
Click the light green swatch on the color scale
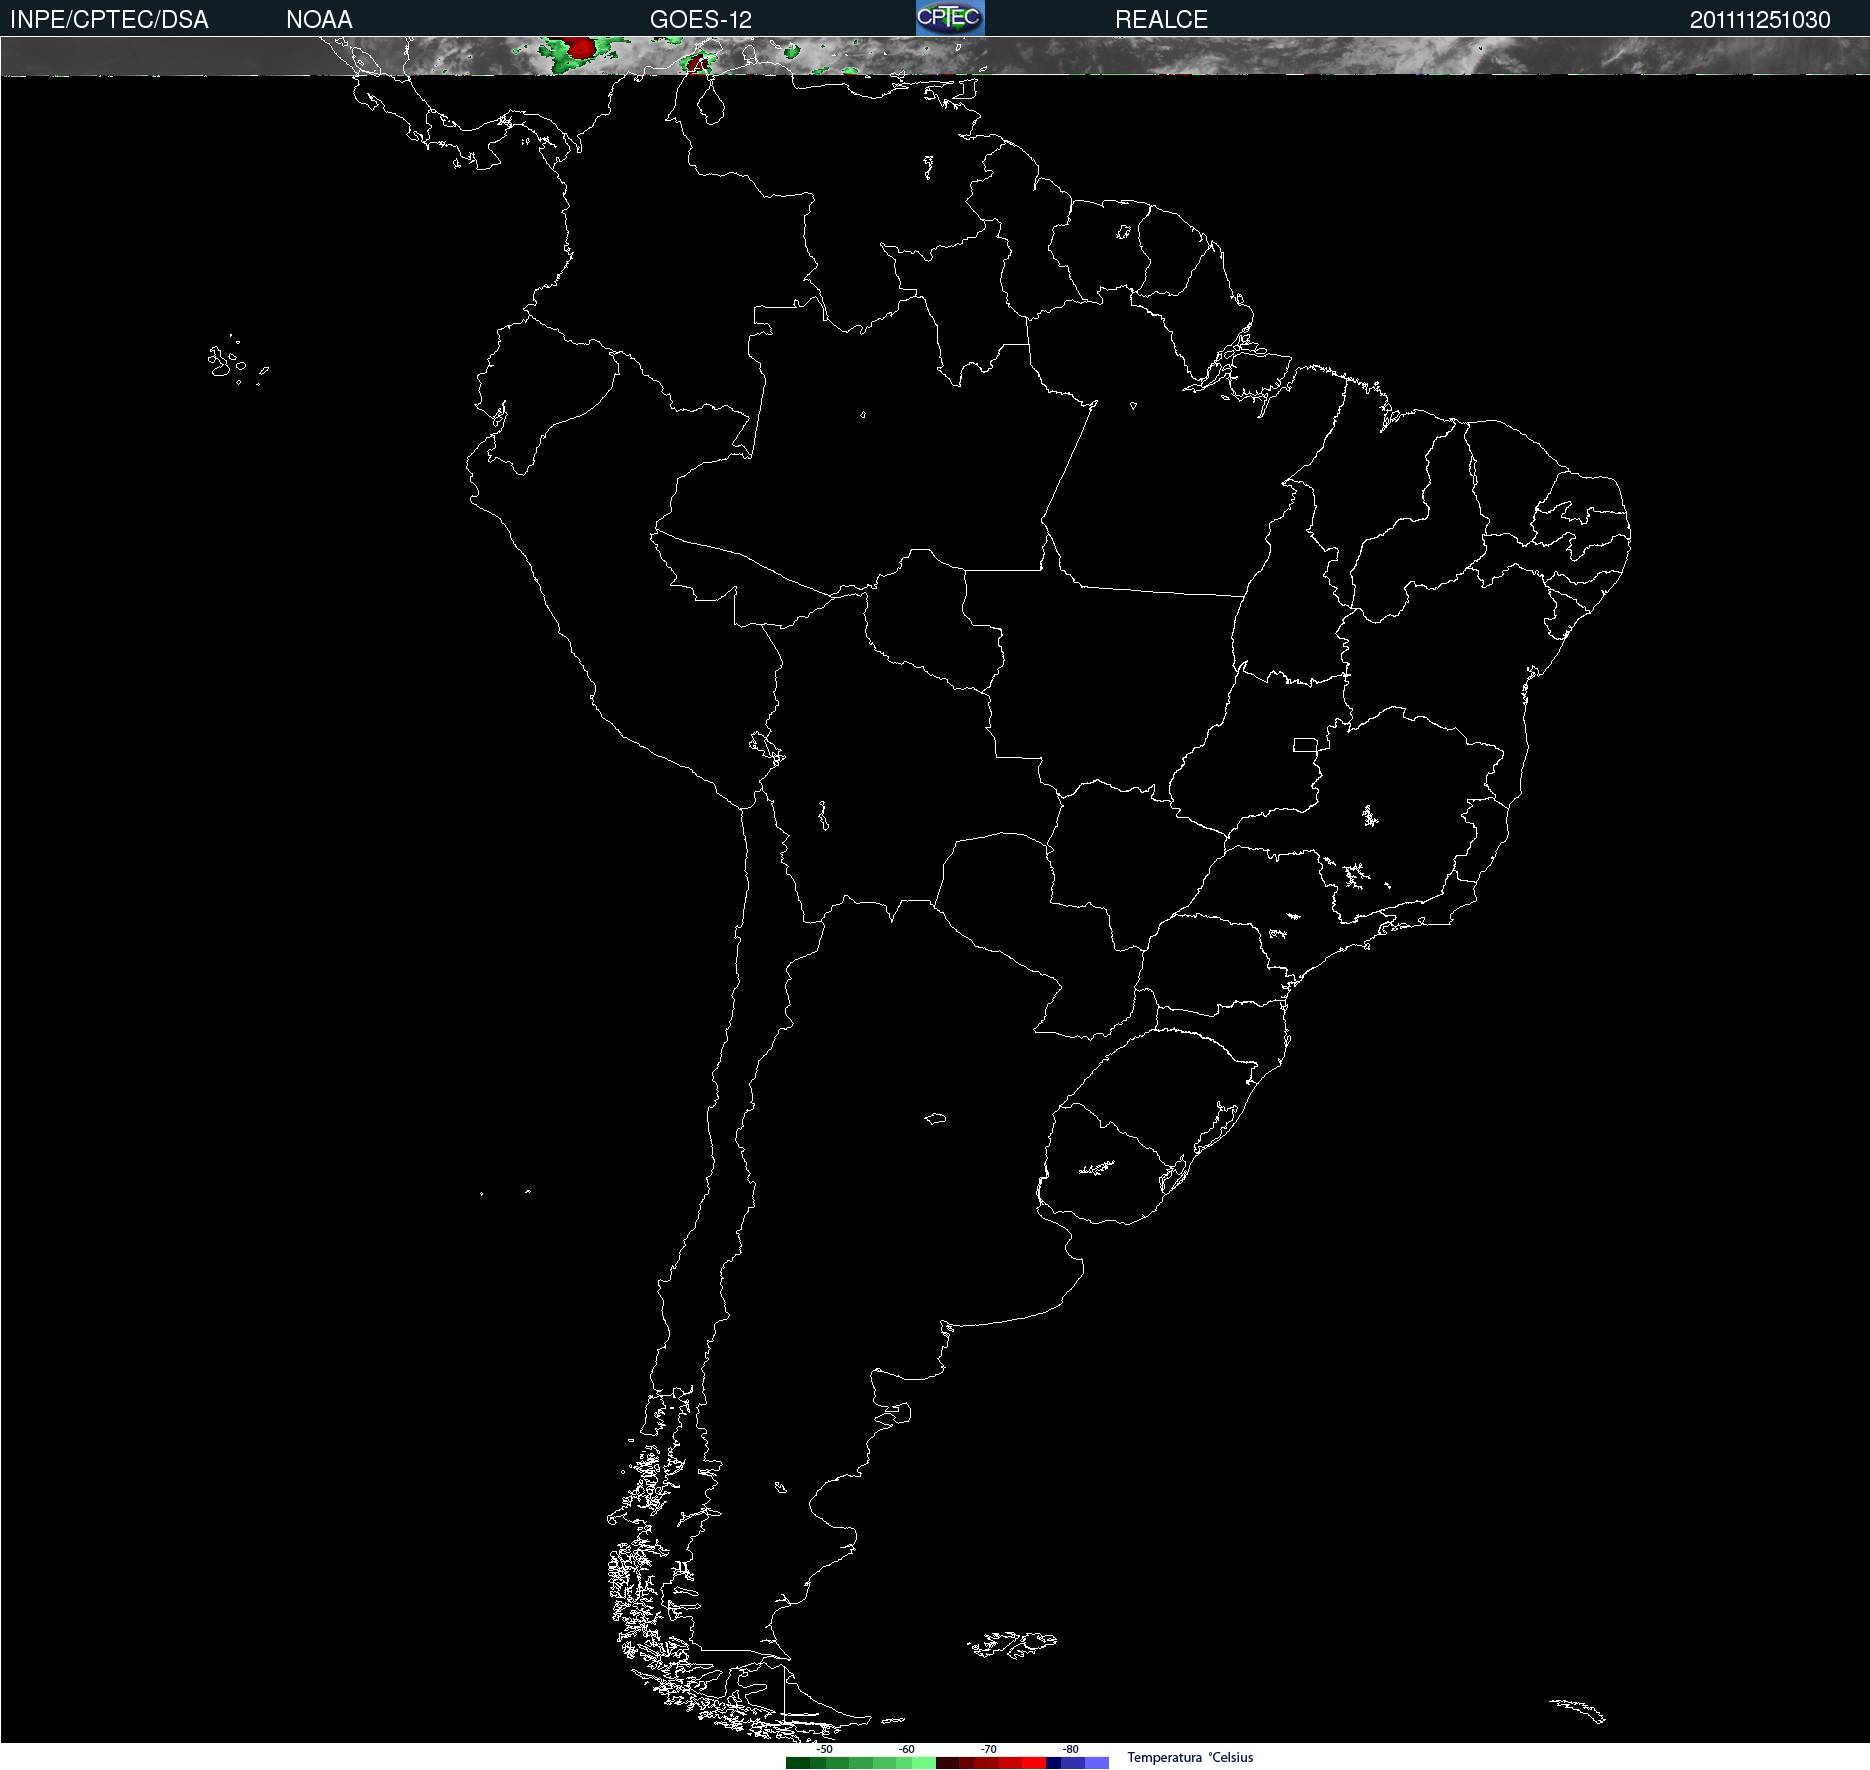[x=924, y=1763]
